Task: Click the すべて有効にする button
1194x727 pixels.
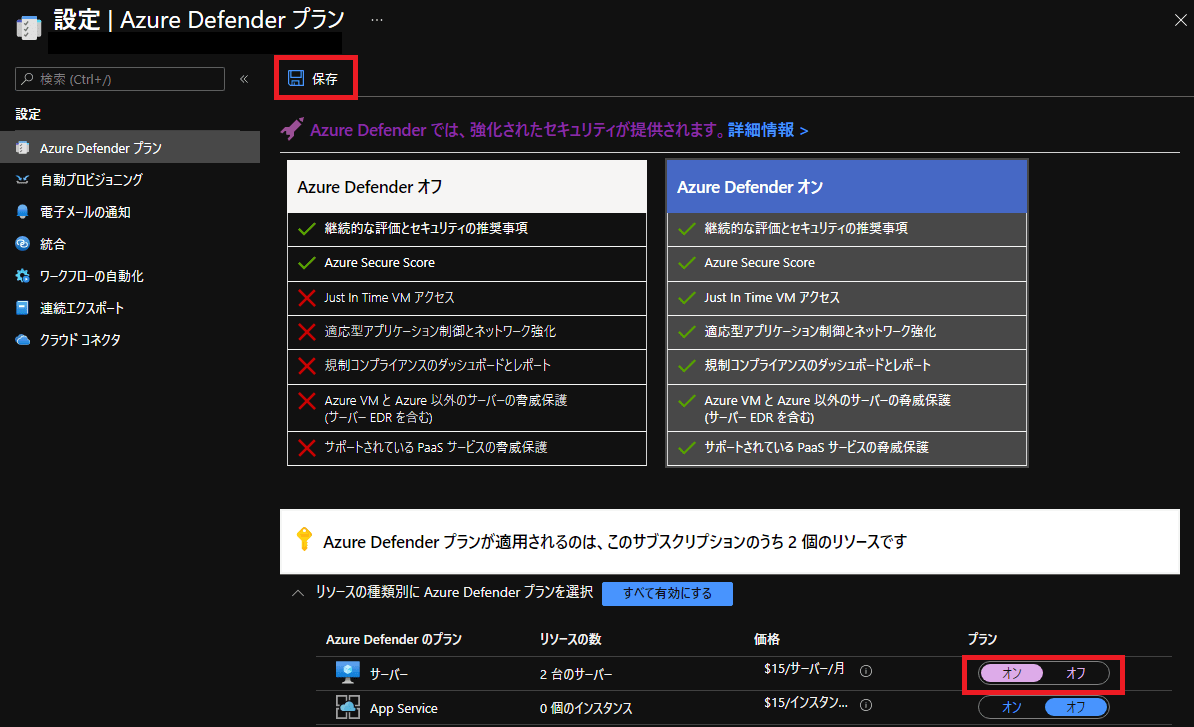Action: 667,594
